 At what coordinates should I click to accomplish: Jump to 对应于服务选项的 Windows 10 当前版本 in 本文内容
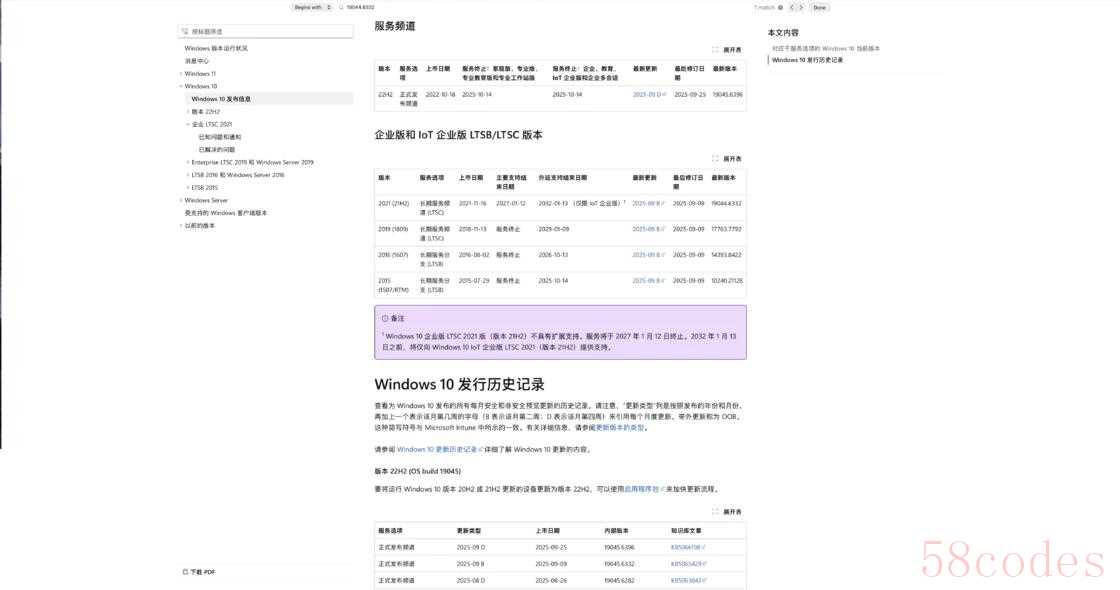pos(826,49)
